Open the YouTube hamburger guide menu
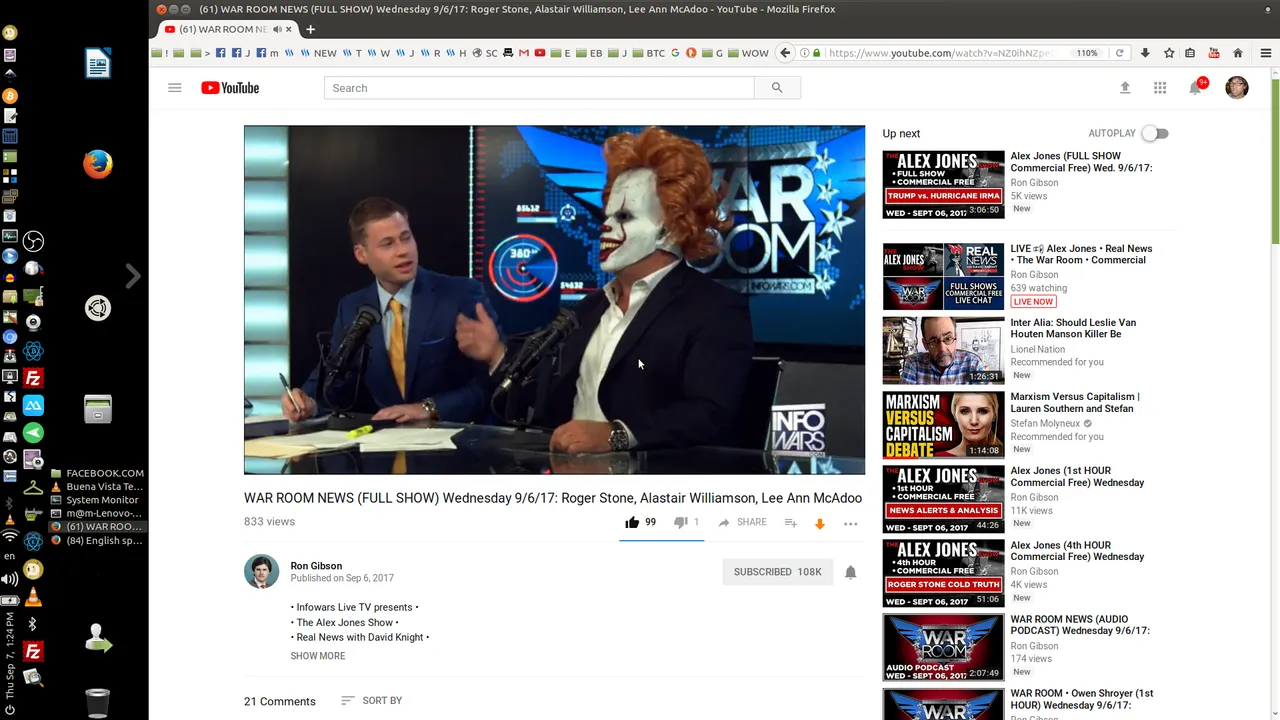The height and width of the screenshot is (720, 1280). tap(175, 88)
